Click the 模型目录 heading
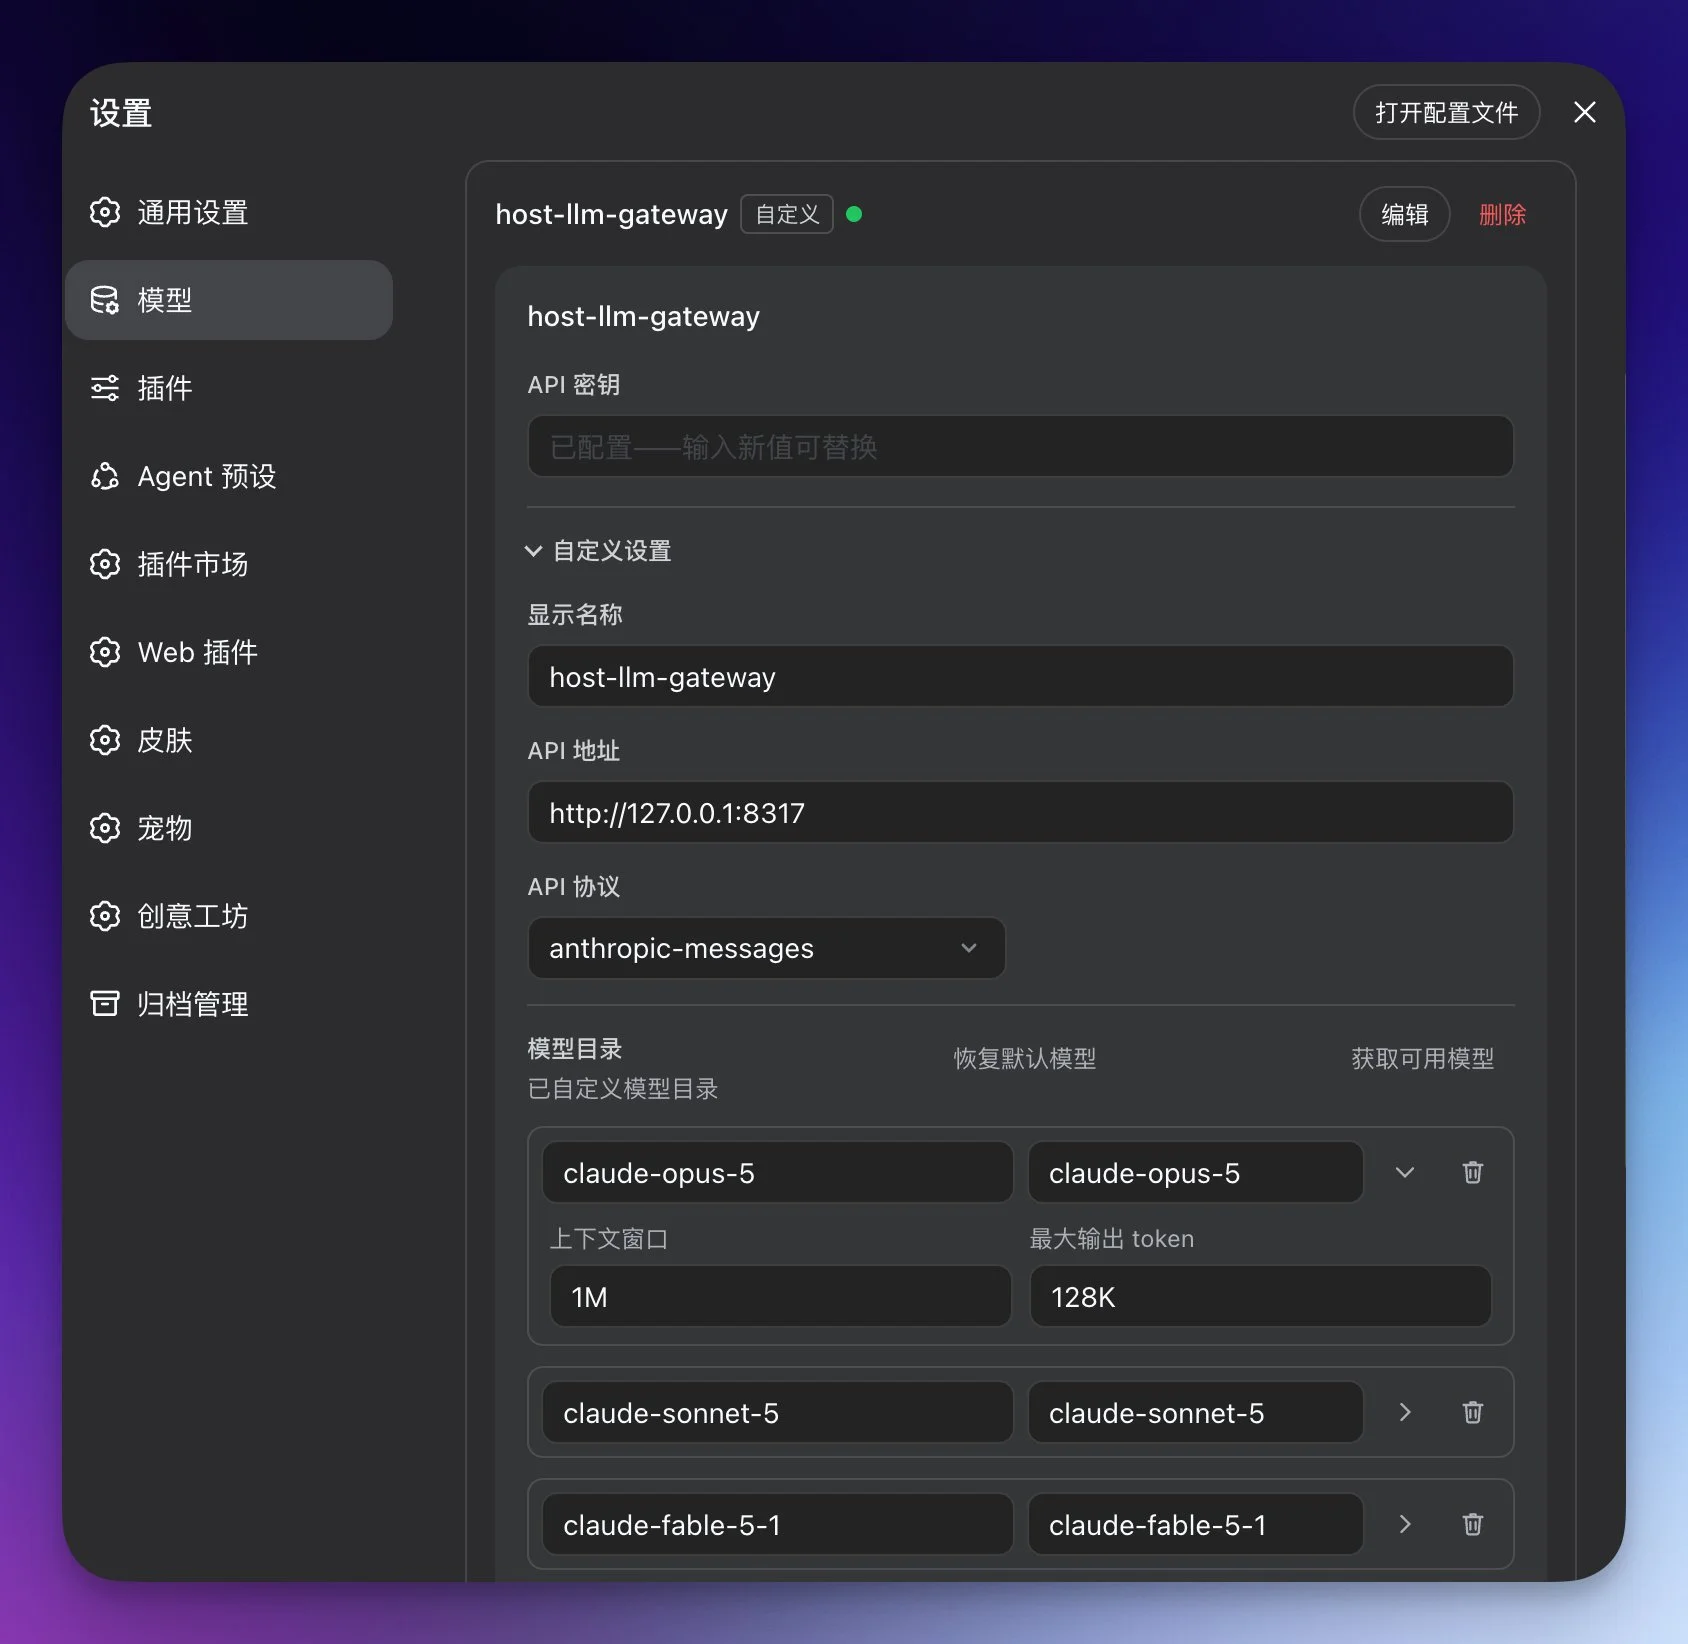 coord(575,1048)
